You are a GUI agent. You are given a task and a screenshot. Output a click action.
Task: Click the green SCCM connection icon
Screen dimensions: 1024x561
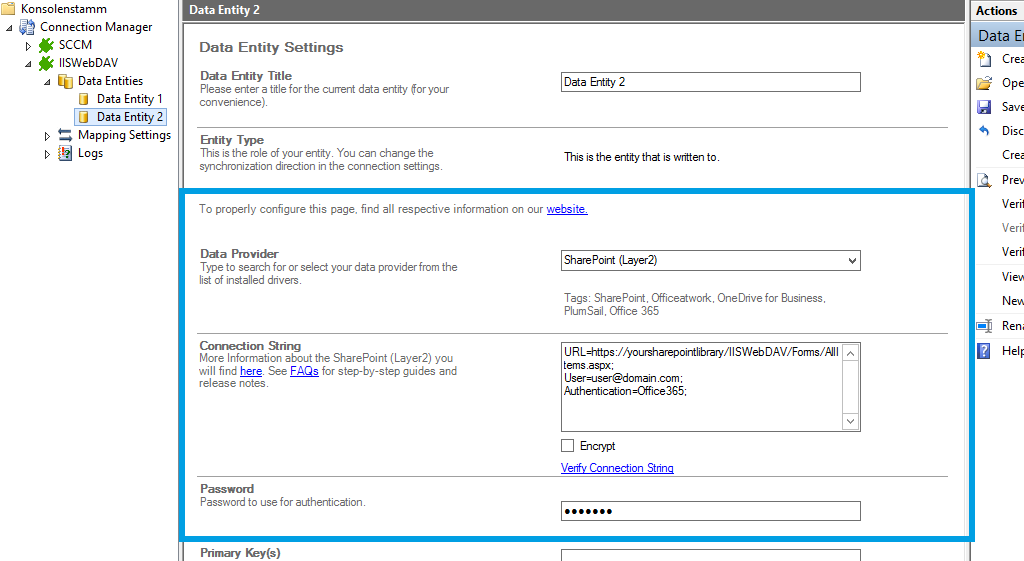(x=46, y=45)
